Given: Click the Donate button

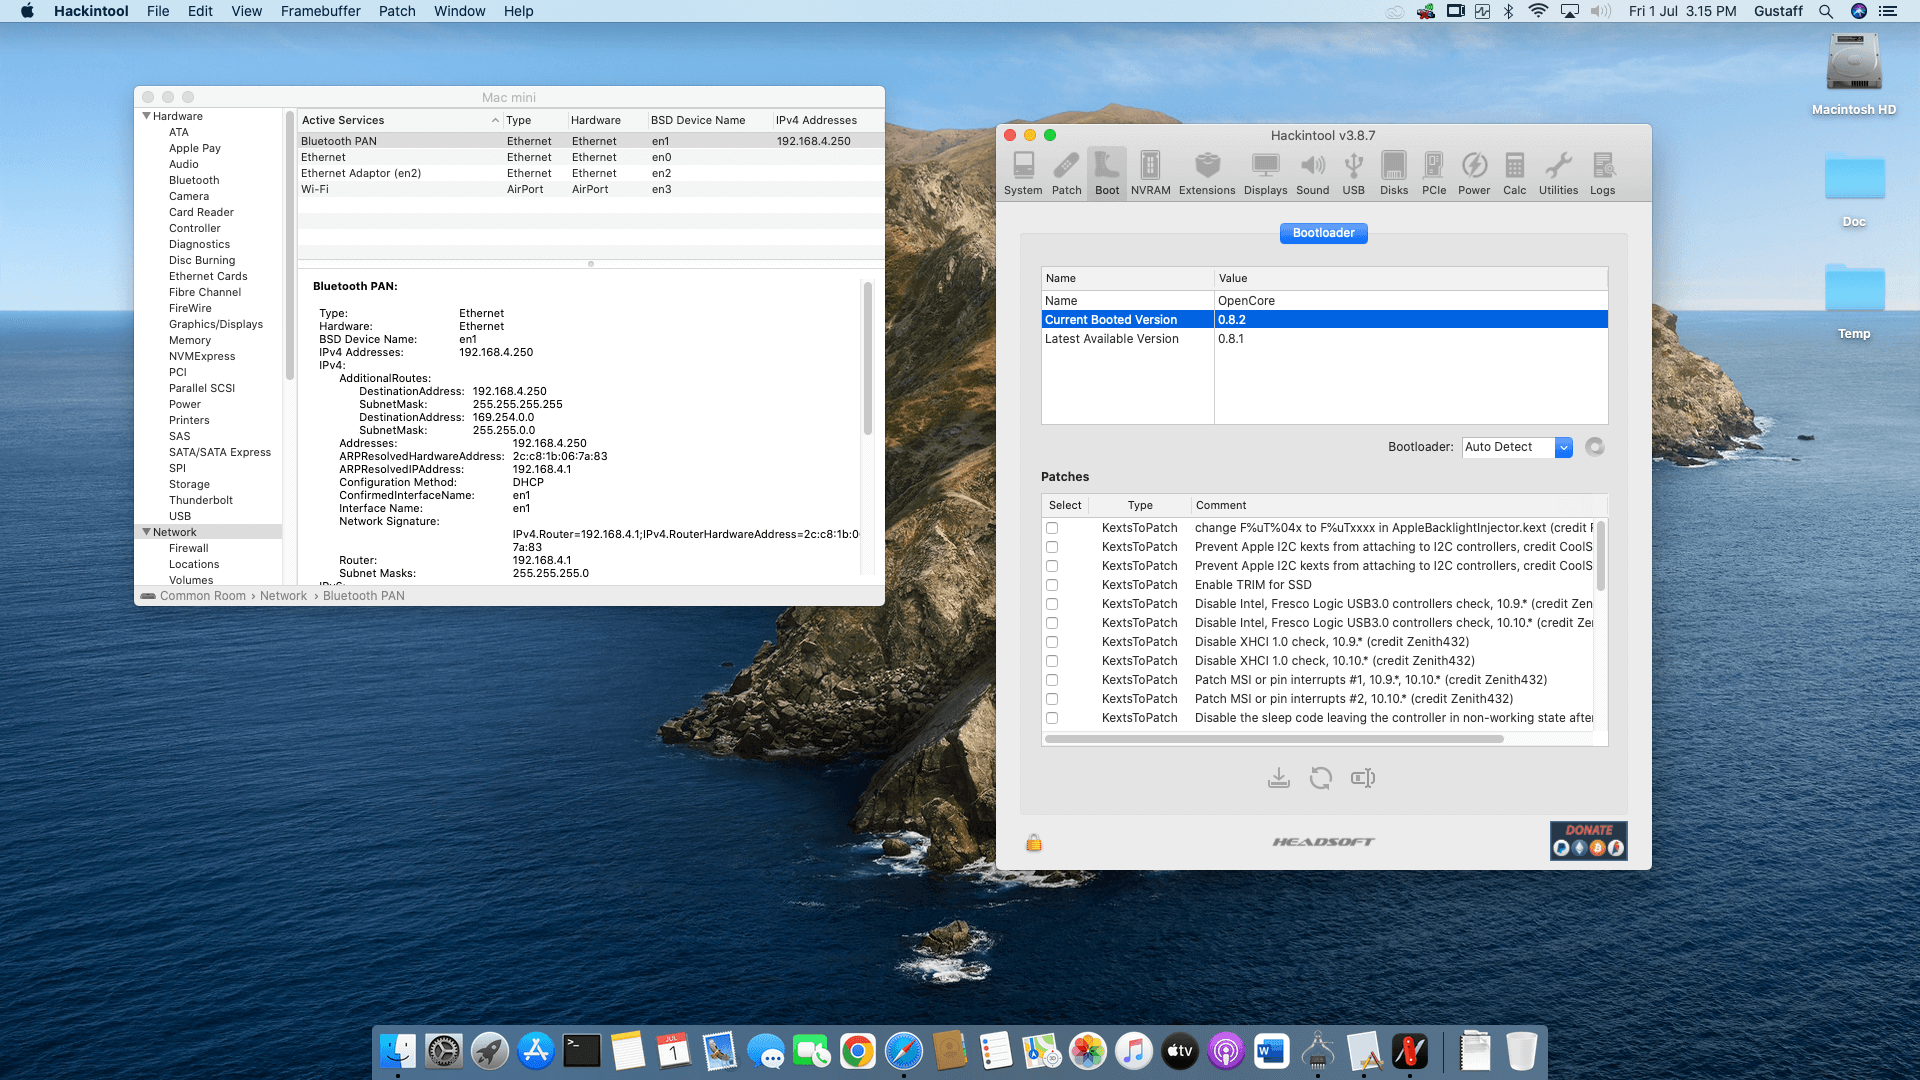Looking at the screenshot, I should pos(1588,841).
